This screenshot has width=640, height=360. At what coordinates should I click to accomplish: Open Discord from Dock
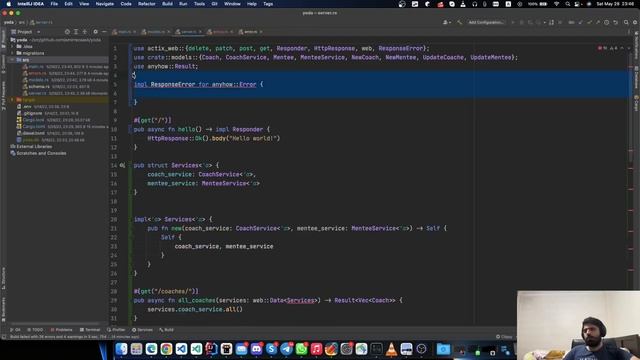click(256, 349)
